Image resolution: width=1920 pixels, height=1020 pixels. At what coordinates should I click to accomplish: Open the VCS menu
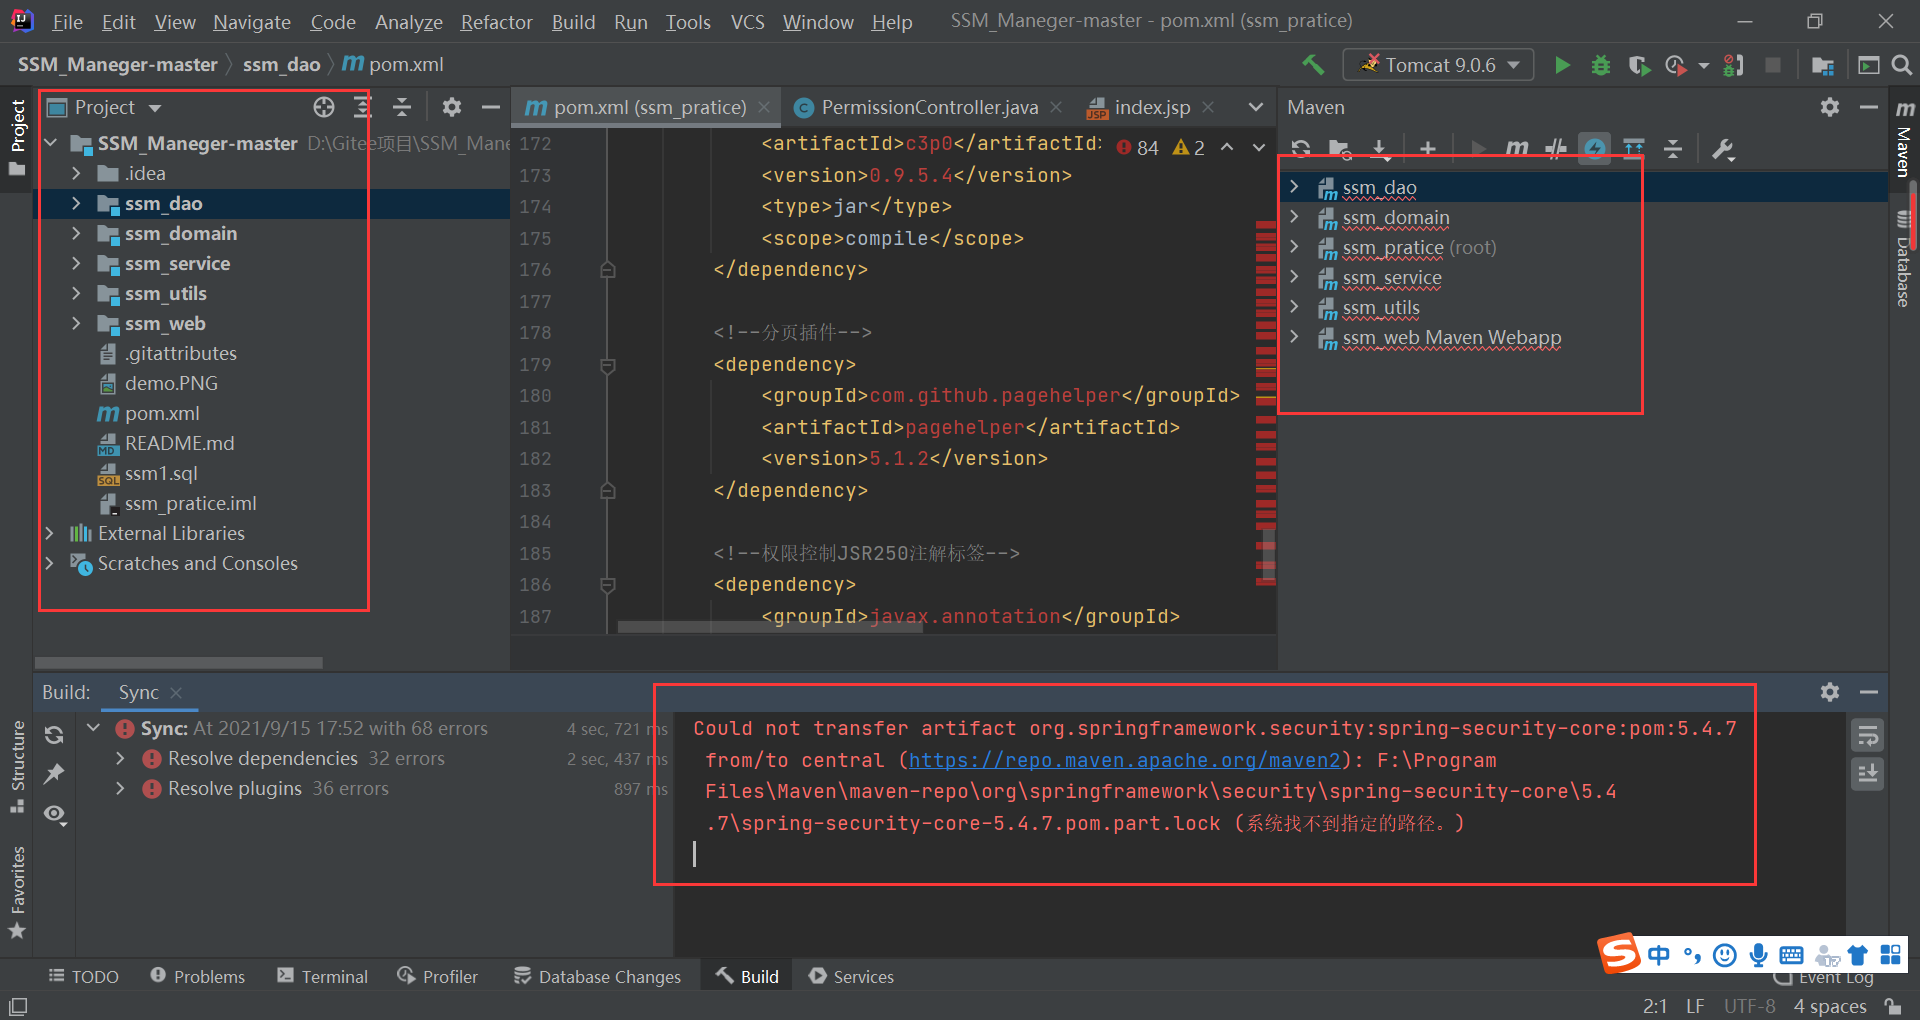click(x=747, y=22)
